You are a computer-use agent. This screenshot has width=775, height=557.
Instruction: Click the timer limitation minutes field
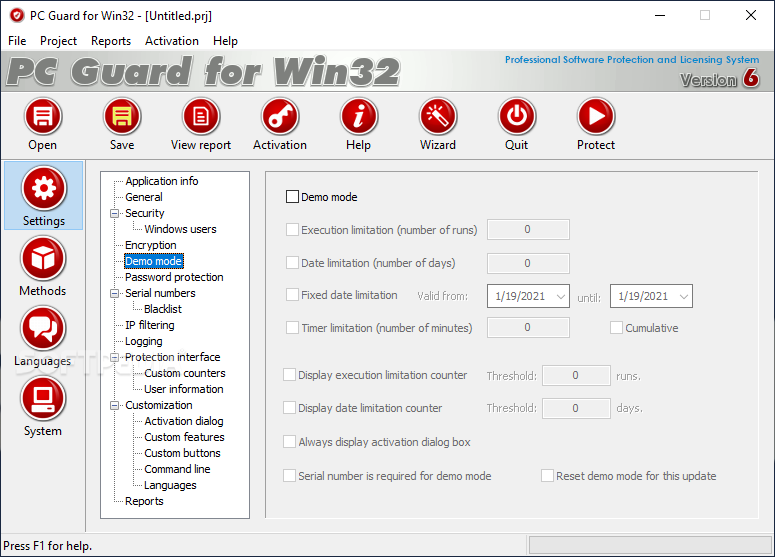tap(528, 327)
